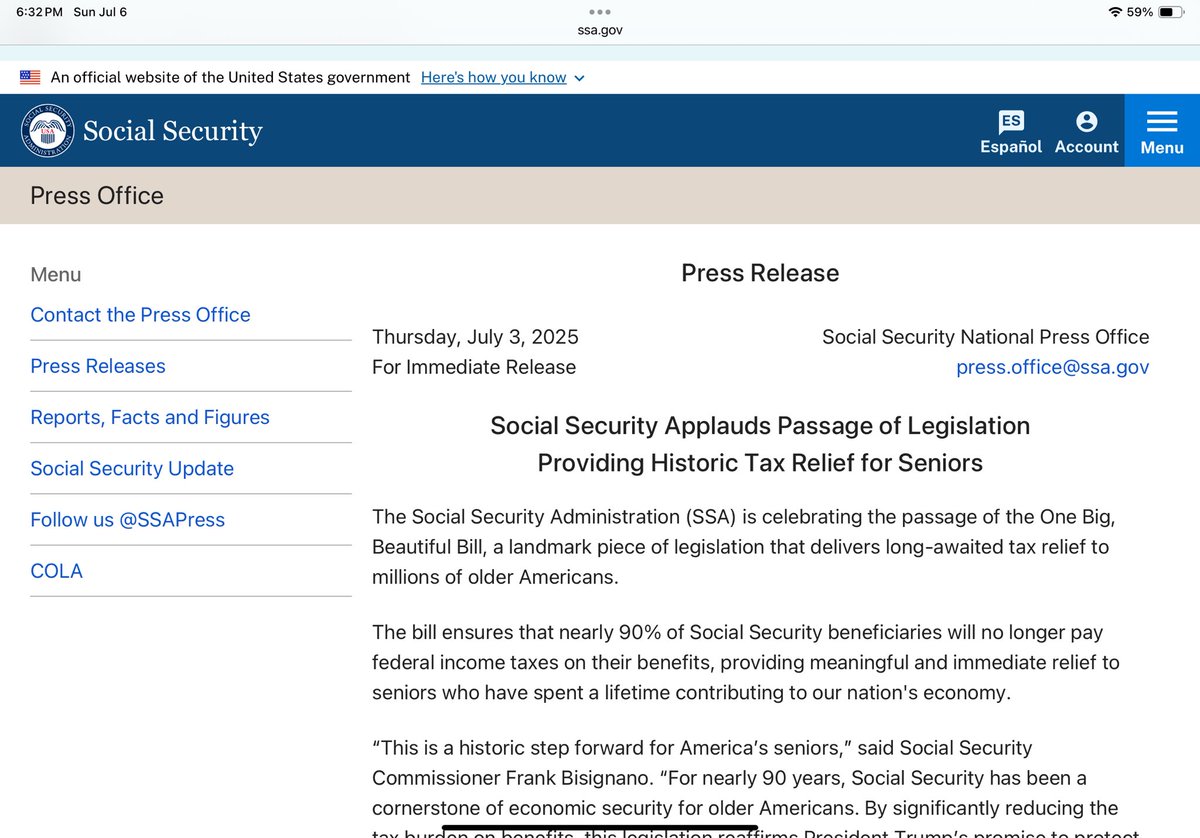Click the Press Office header title
This screenshot has width=1200, height=838.
[x=97, y=195]
